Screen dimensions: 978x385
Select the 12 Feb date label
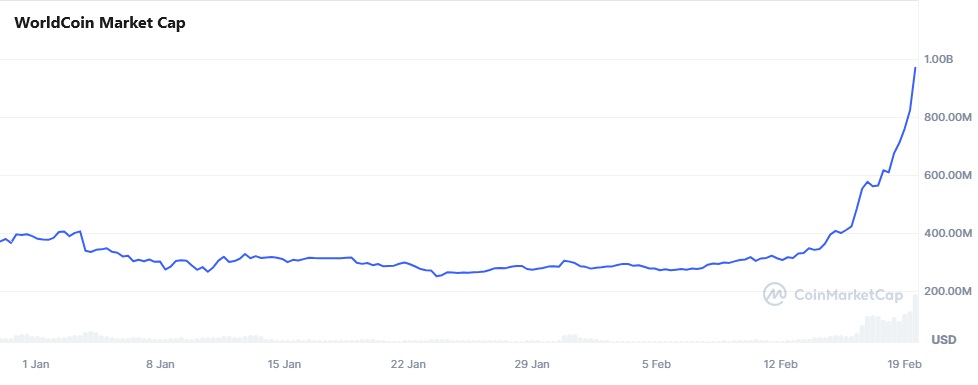(x=781, y=364)
